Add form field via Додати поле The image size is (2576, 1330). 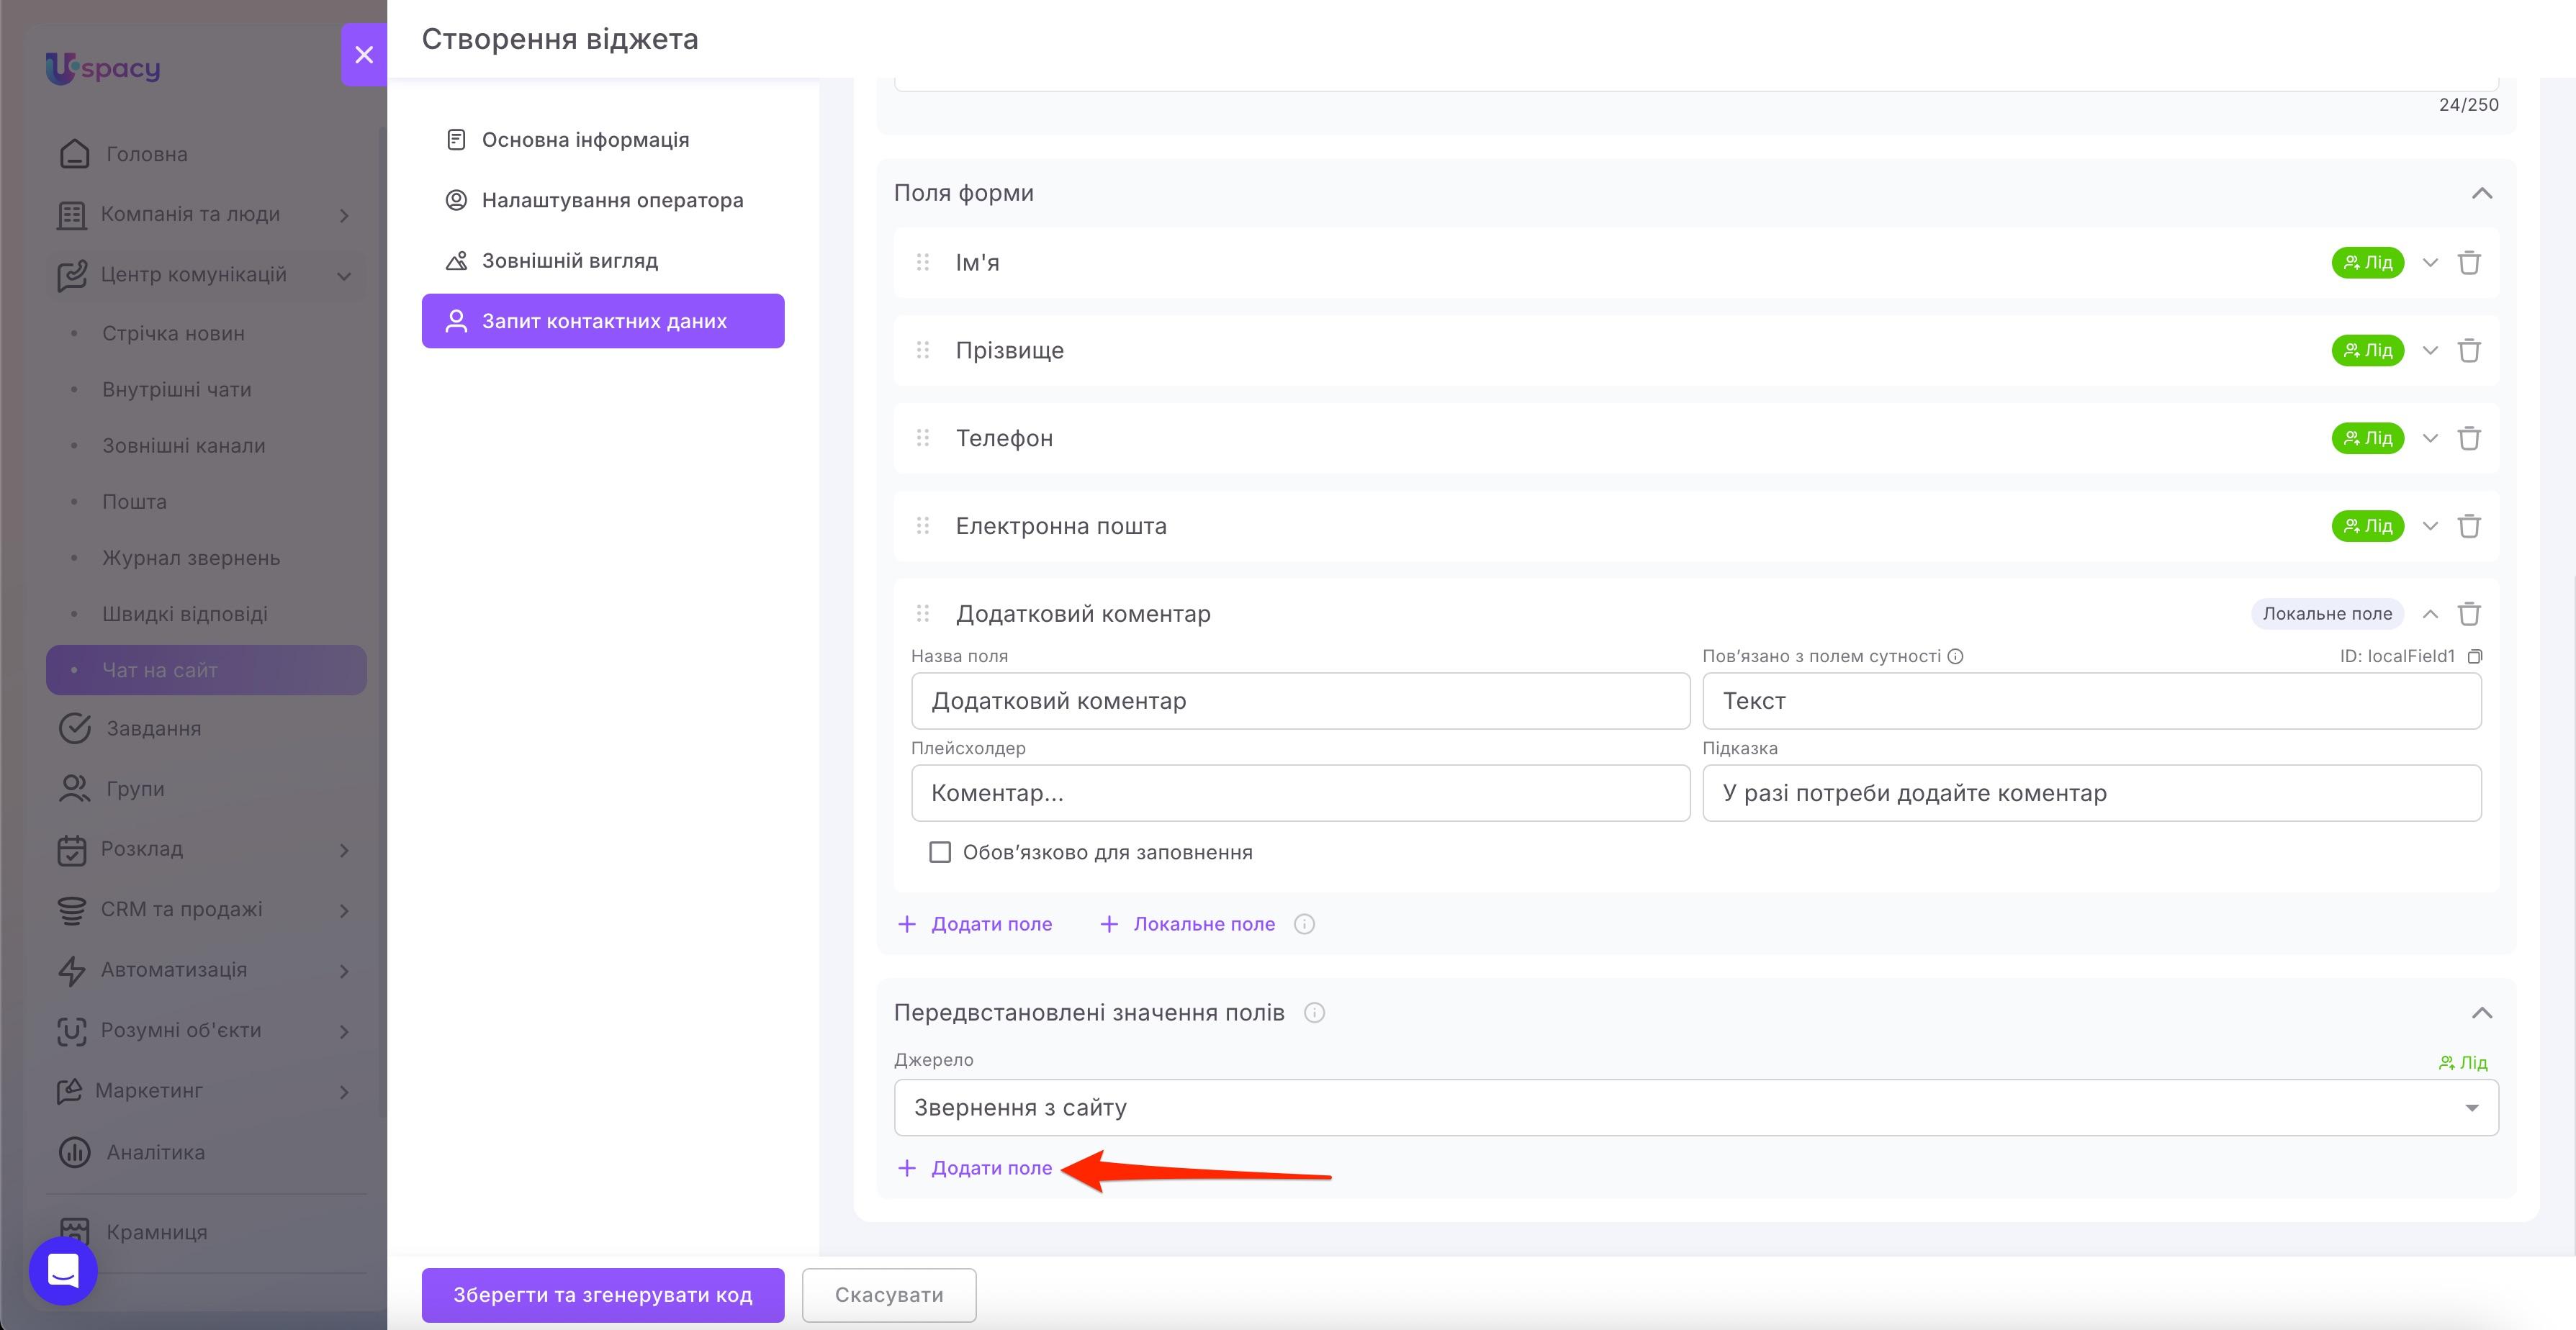coord(975,924)
